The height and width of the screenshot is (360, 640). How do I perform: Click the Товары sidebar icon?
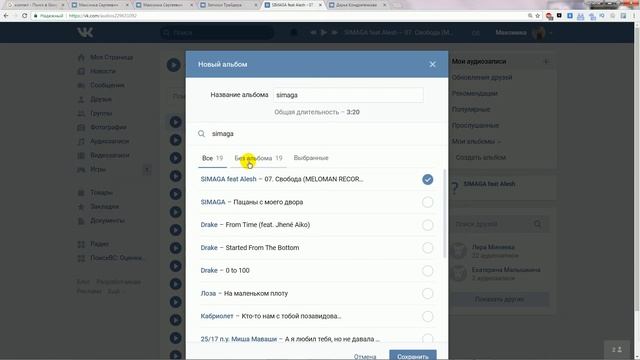click(x=81, y=193)
